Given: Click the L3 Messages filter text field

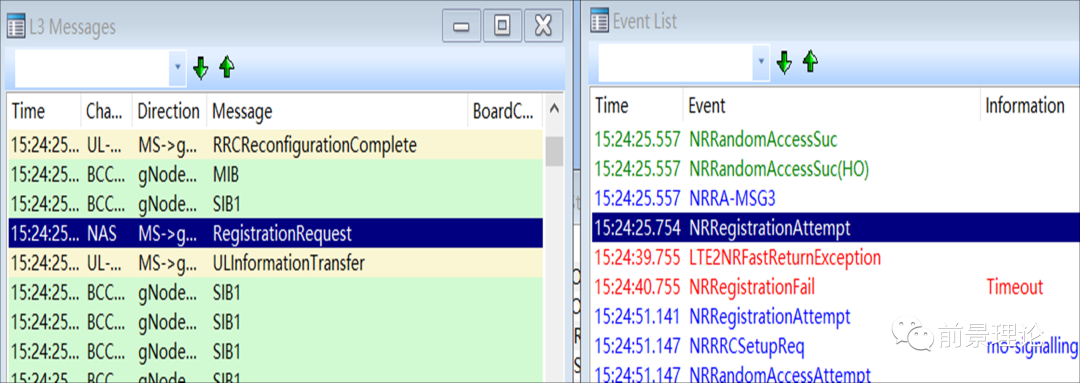Looking at the screenshot, I should [92, 68].
